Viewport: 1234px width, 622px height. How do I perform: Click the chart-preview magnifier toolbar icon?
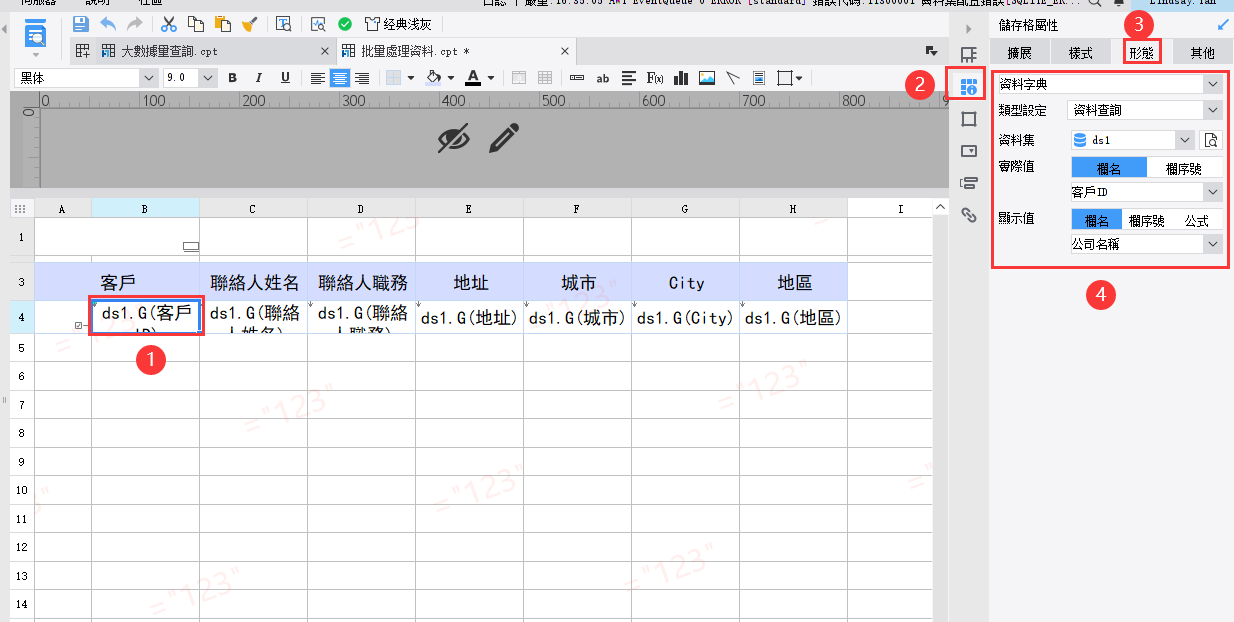click(318, 23)
